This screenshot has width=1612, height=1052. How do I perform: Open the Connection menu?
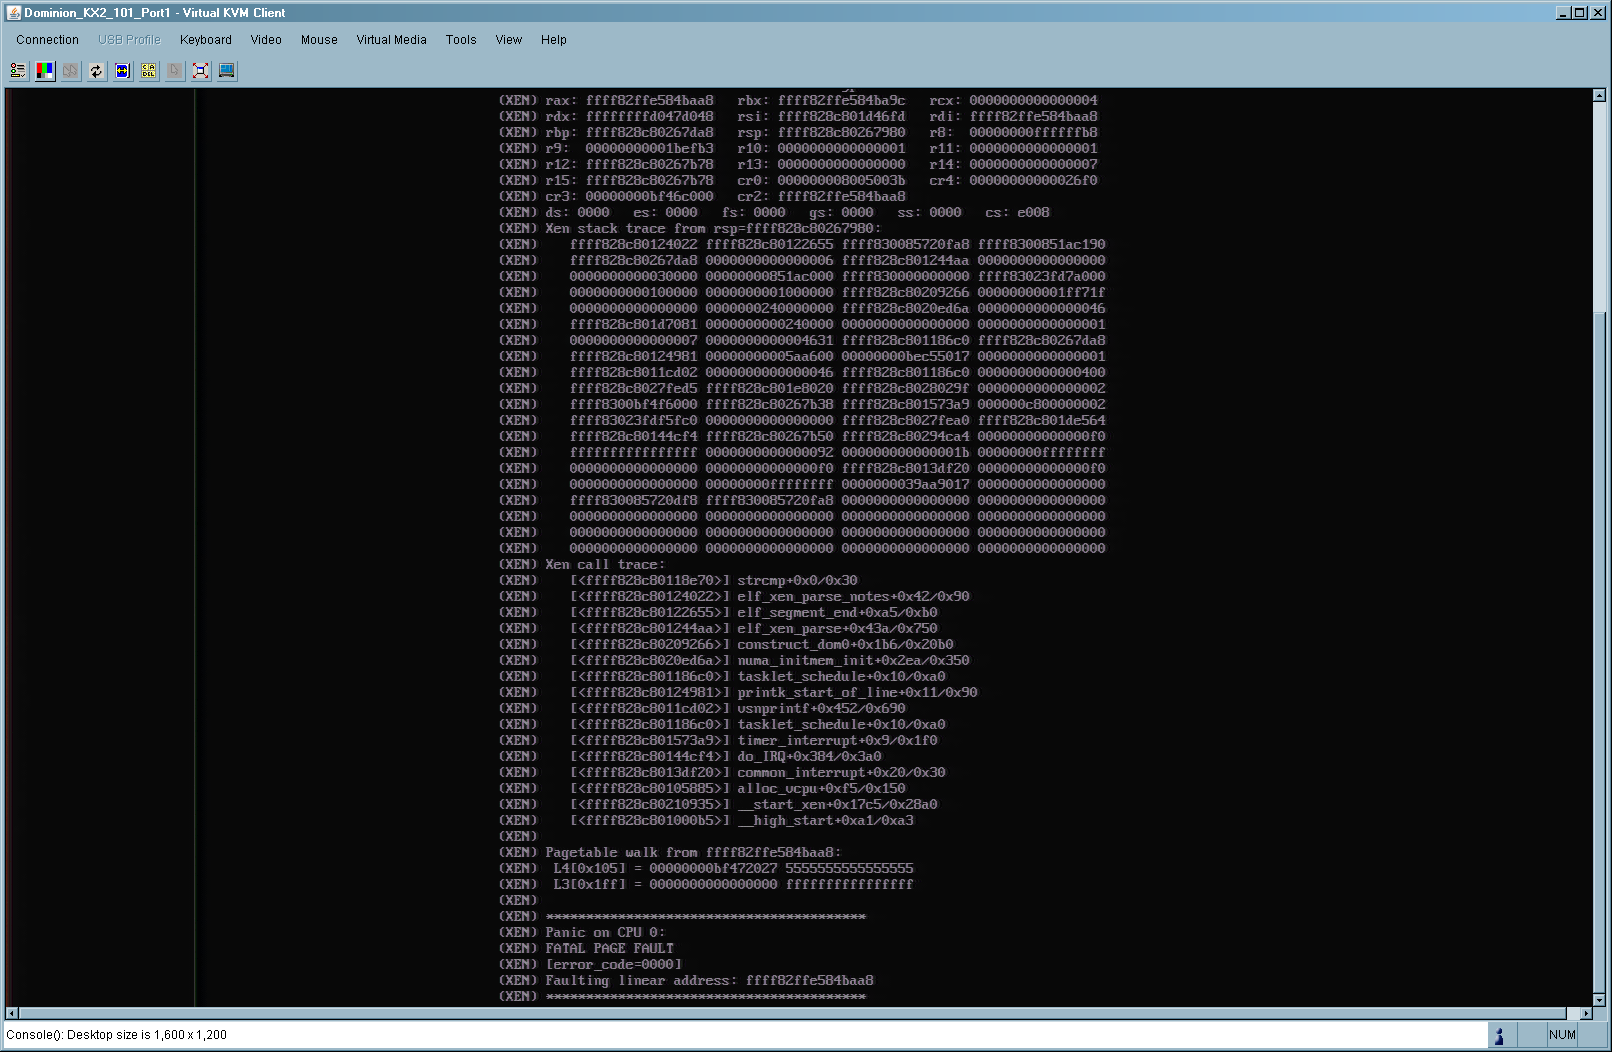click(x=47, y=40)
